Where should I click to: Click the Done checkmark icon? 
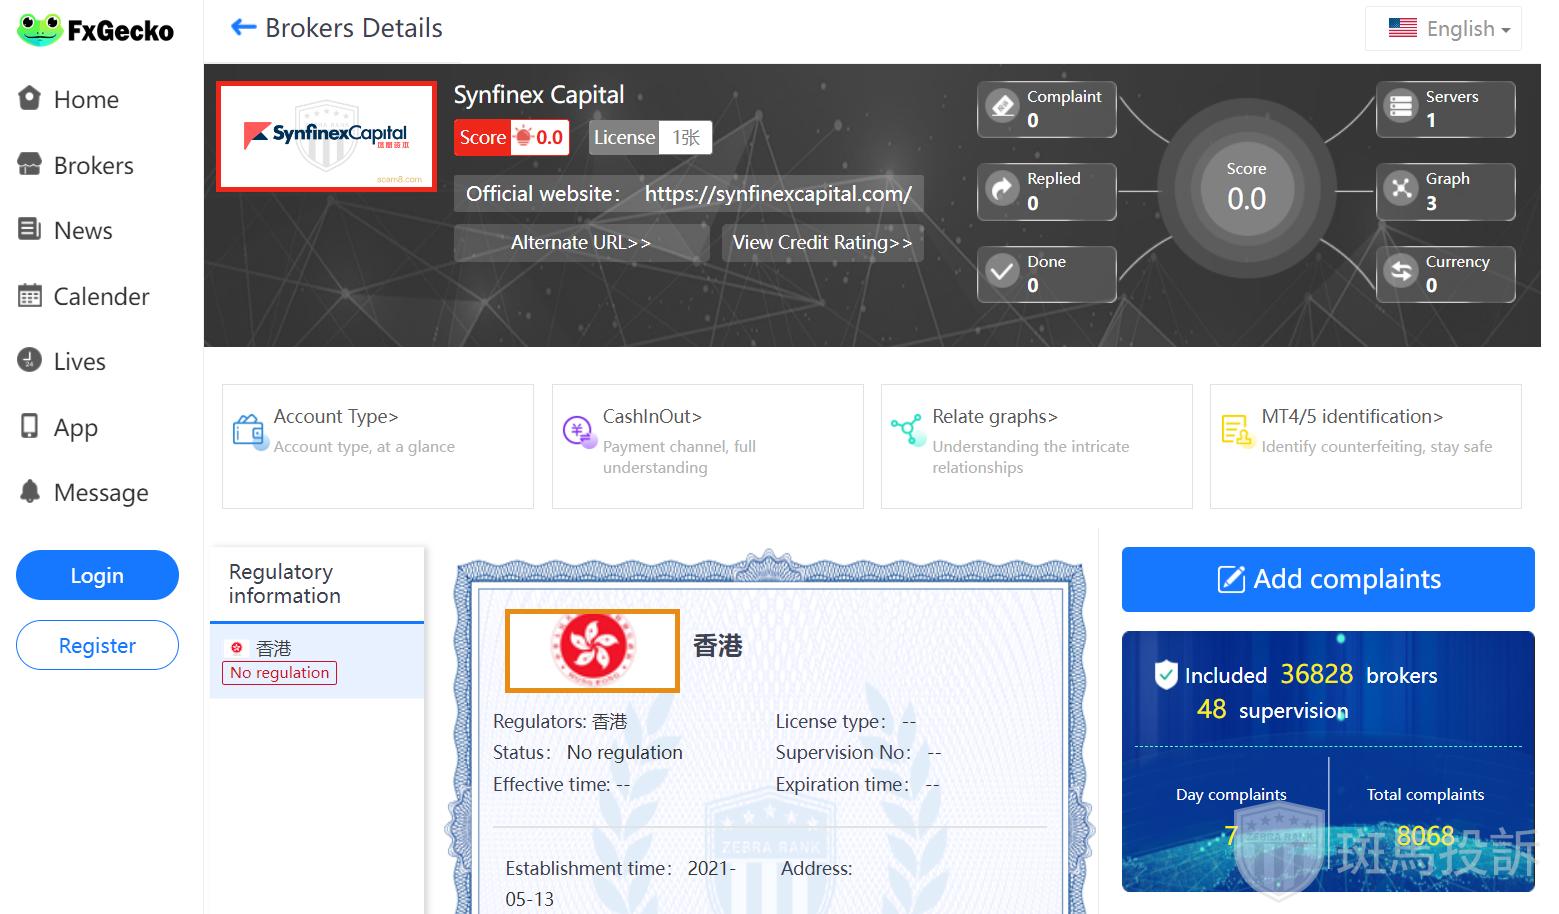(x=1002, y=272)
